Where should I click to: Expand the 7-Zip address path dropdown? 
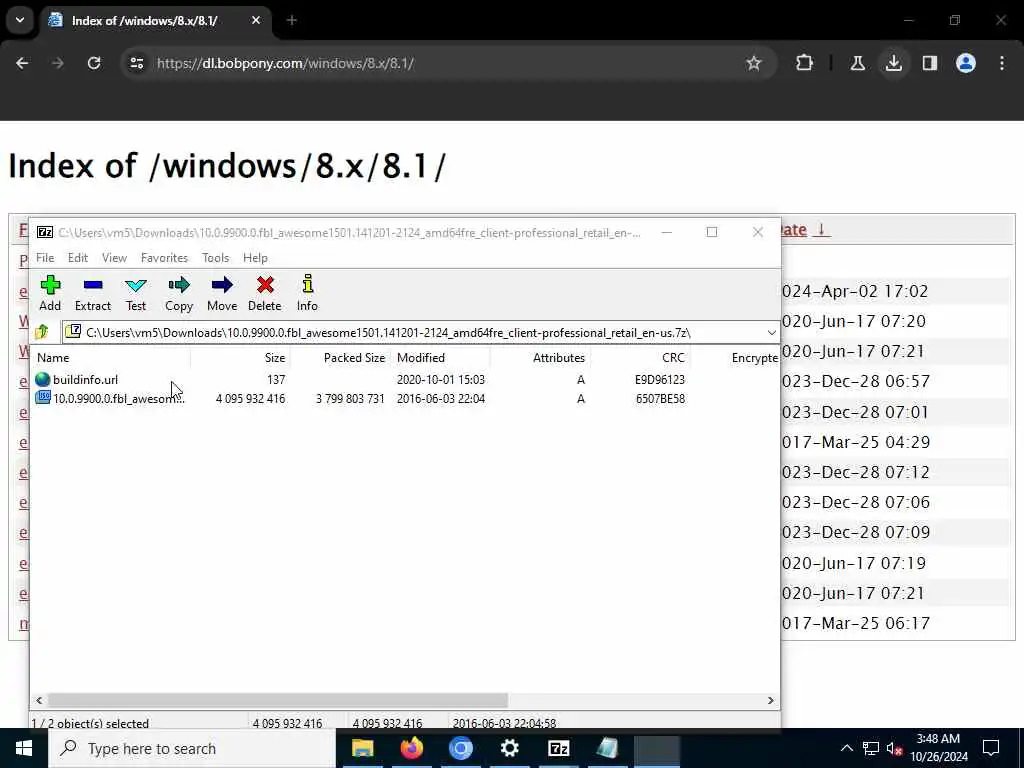point(771,333)
